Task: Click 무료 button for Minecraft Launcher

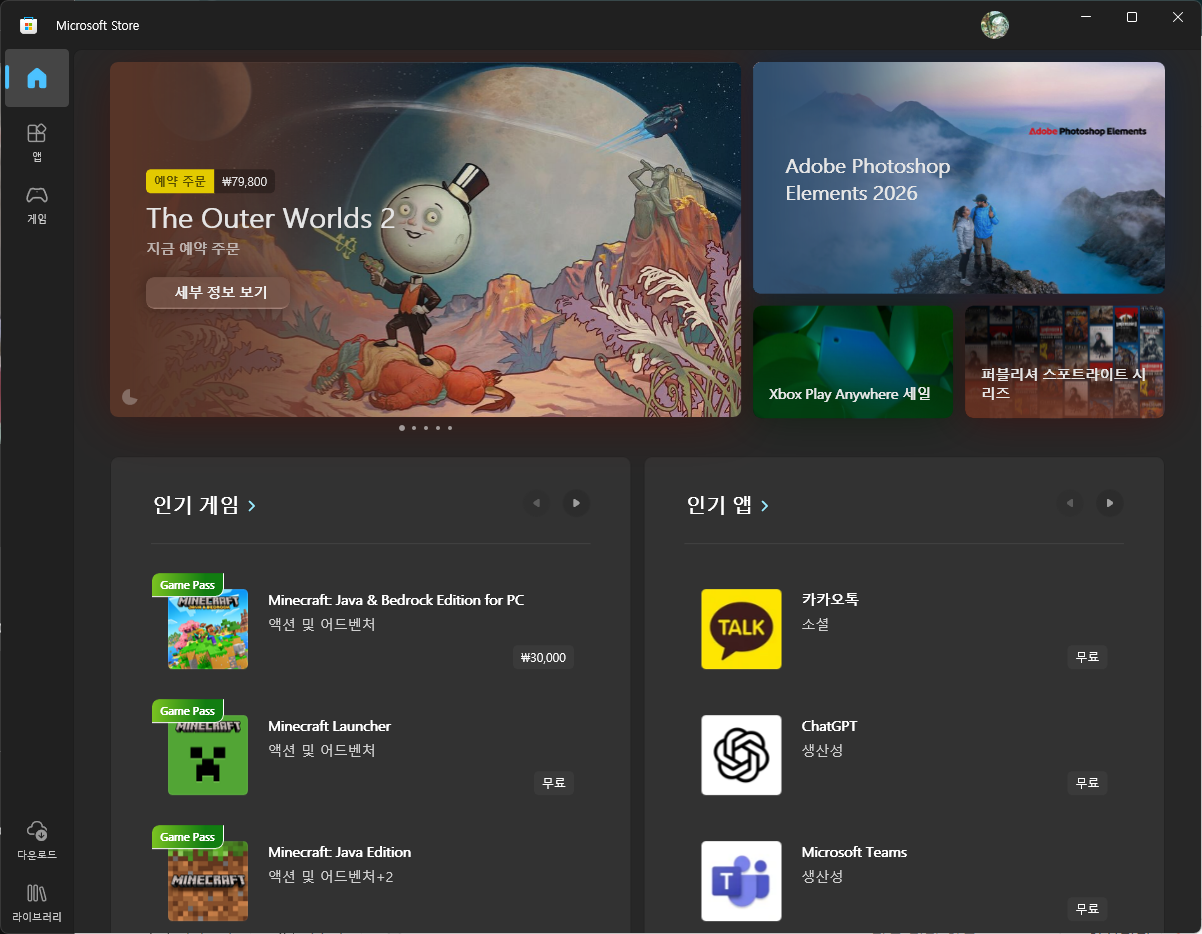Action: point(554,783)
